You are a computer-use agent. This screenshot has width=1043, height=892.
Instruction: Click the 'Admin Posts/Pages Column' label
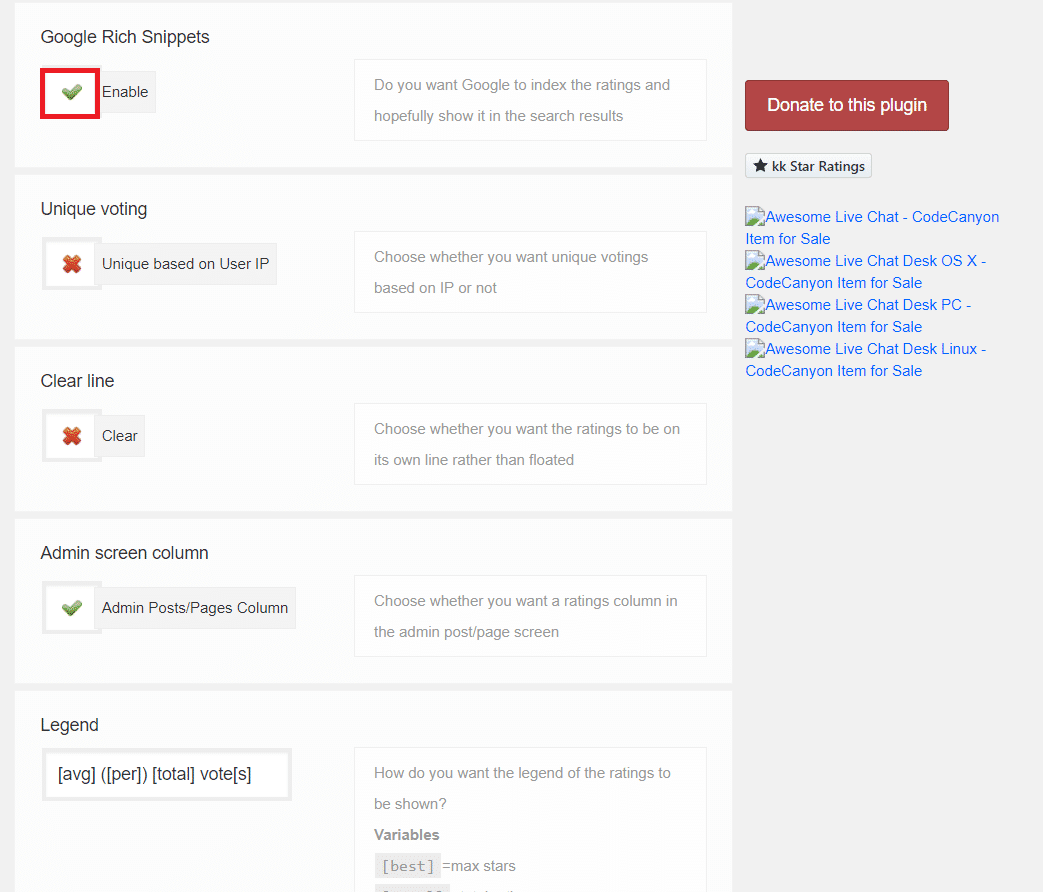pyautogui.click(x=194, y=608)
